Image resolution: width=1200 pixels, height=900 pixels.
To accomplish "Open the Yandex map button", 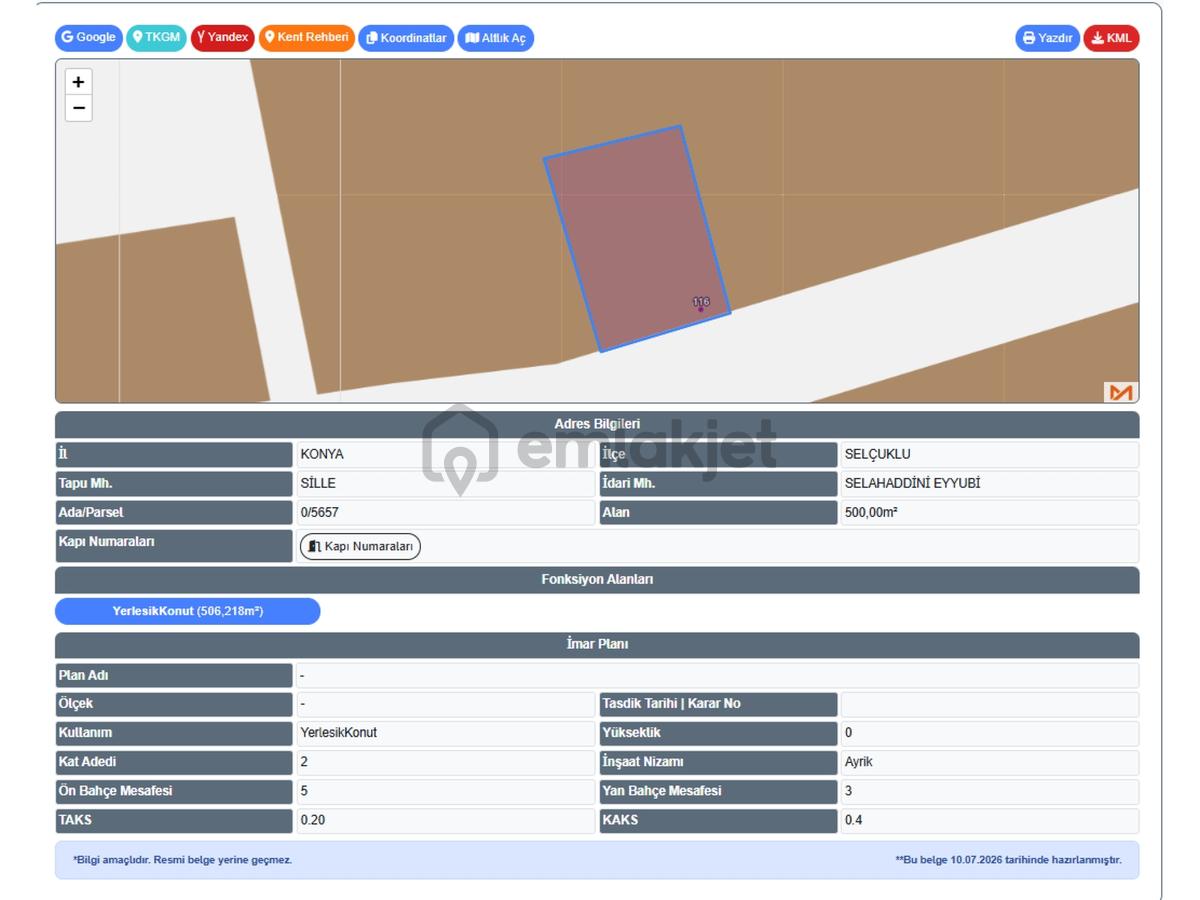I will 223,38.
